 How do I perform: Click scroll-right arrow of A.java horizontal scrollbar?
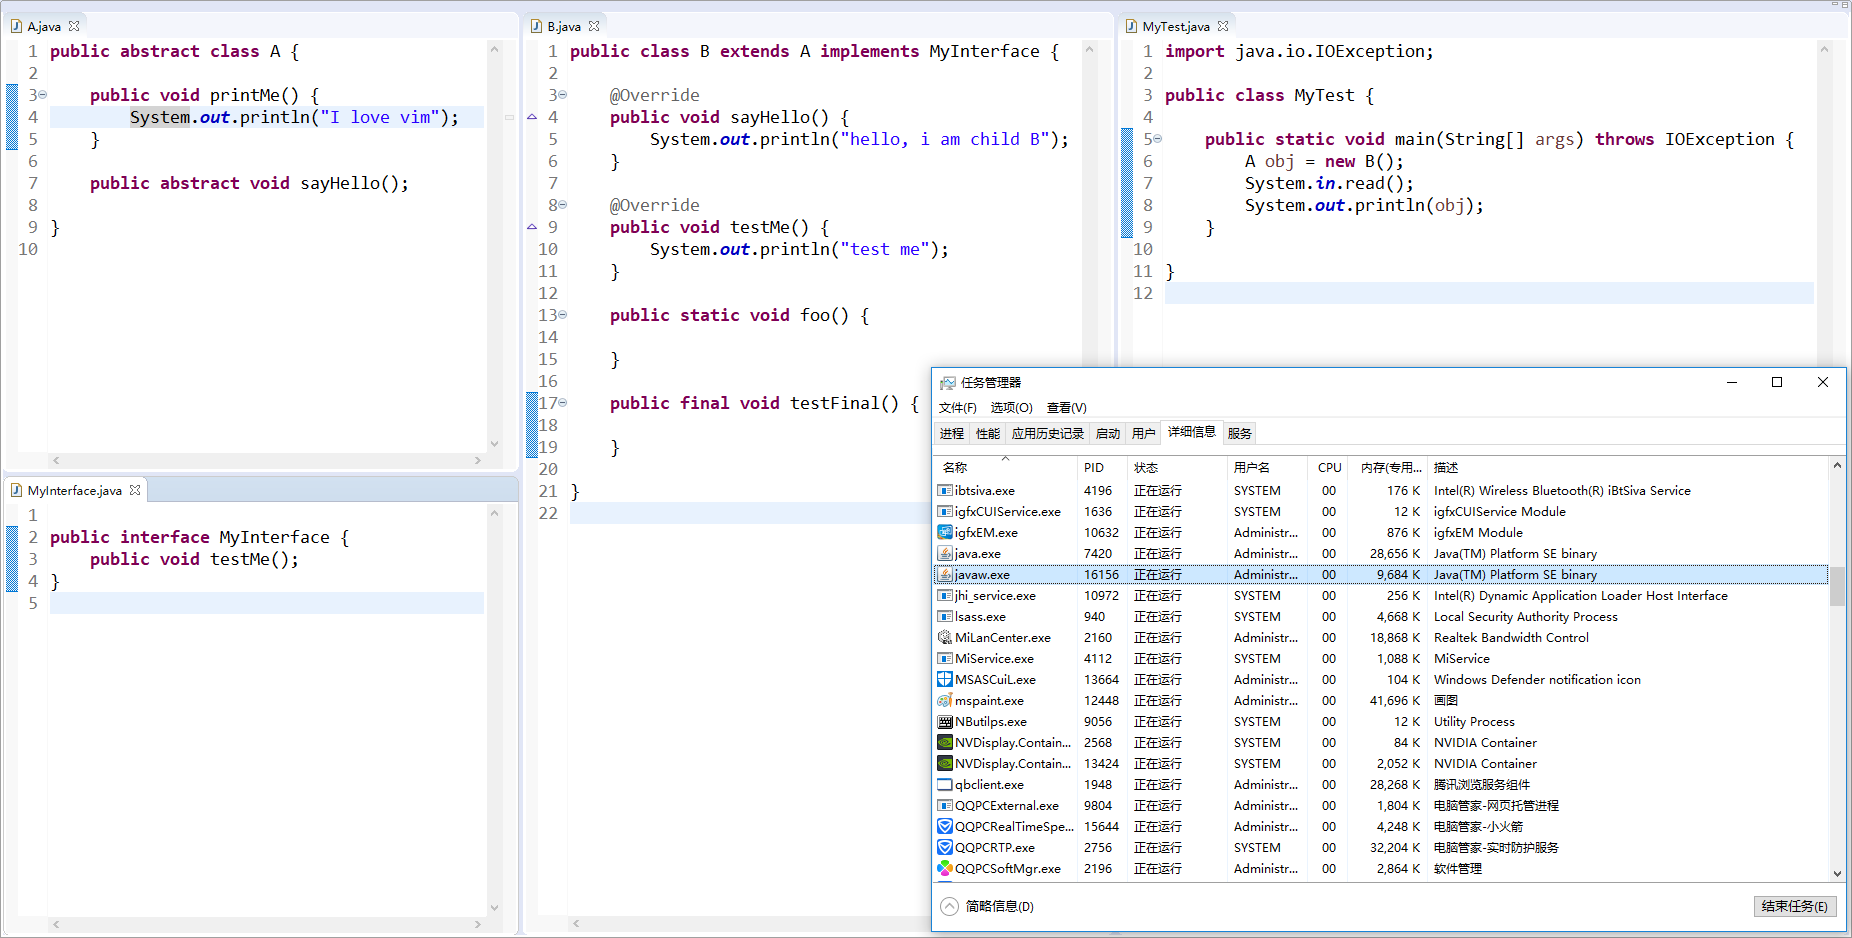(x=478, y=460)
